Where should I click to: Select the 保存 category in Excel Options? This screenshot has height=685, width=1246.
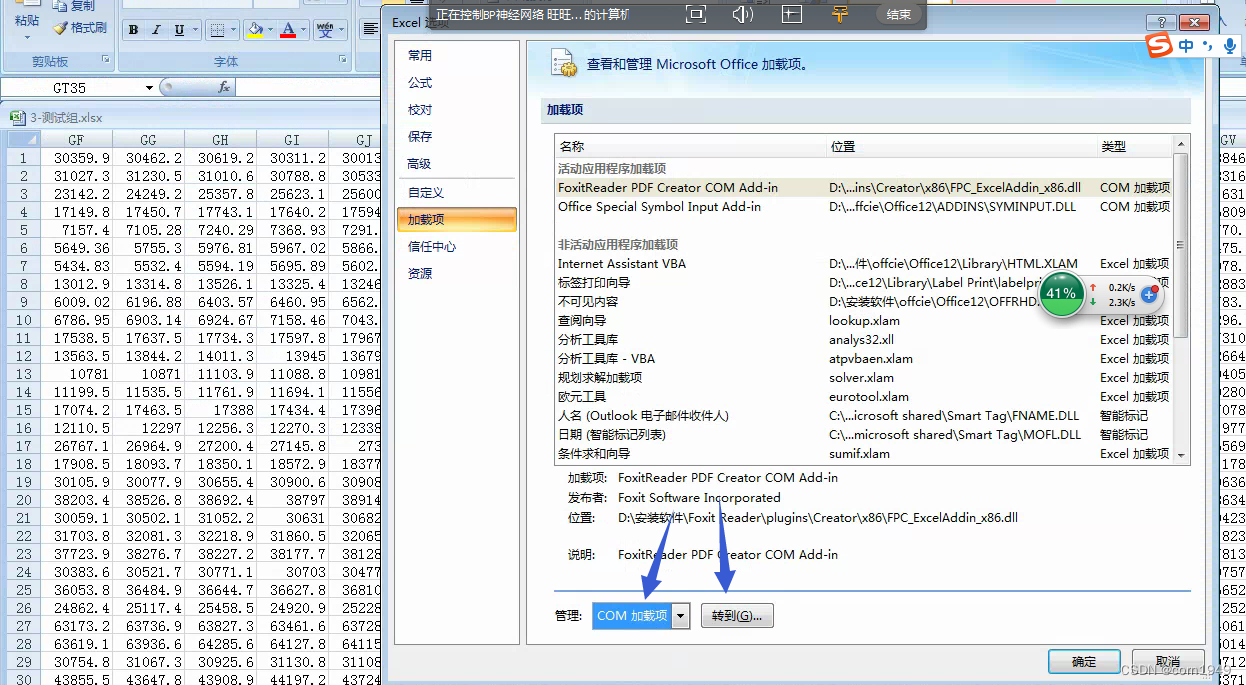pos(456,137)
